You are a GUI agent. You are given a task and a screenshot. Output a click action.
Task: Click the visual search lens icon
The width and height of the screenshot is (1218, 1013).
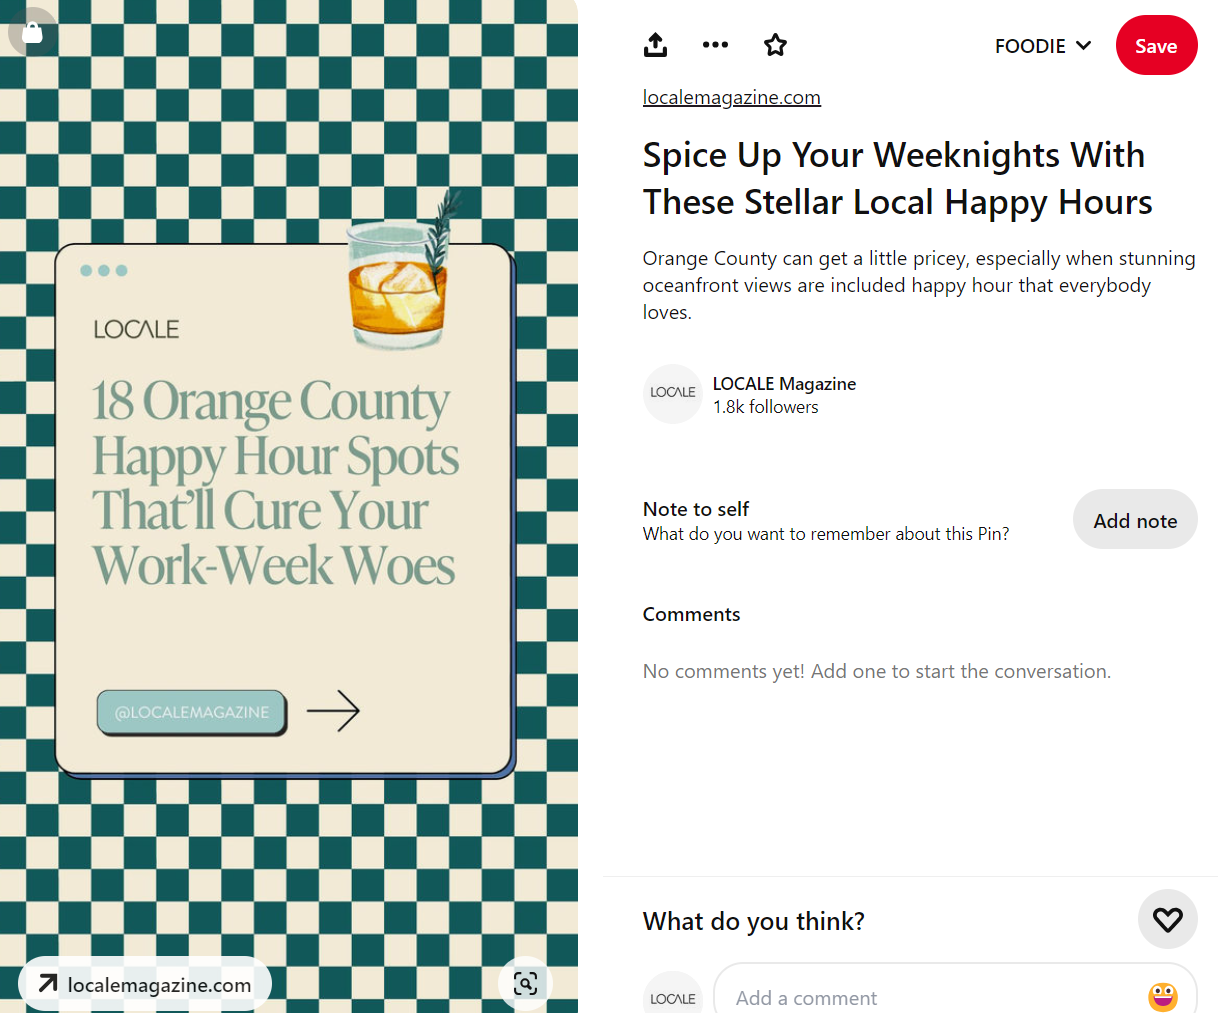pos(525,983)
